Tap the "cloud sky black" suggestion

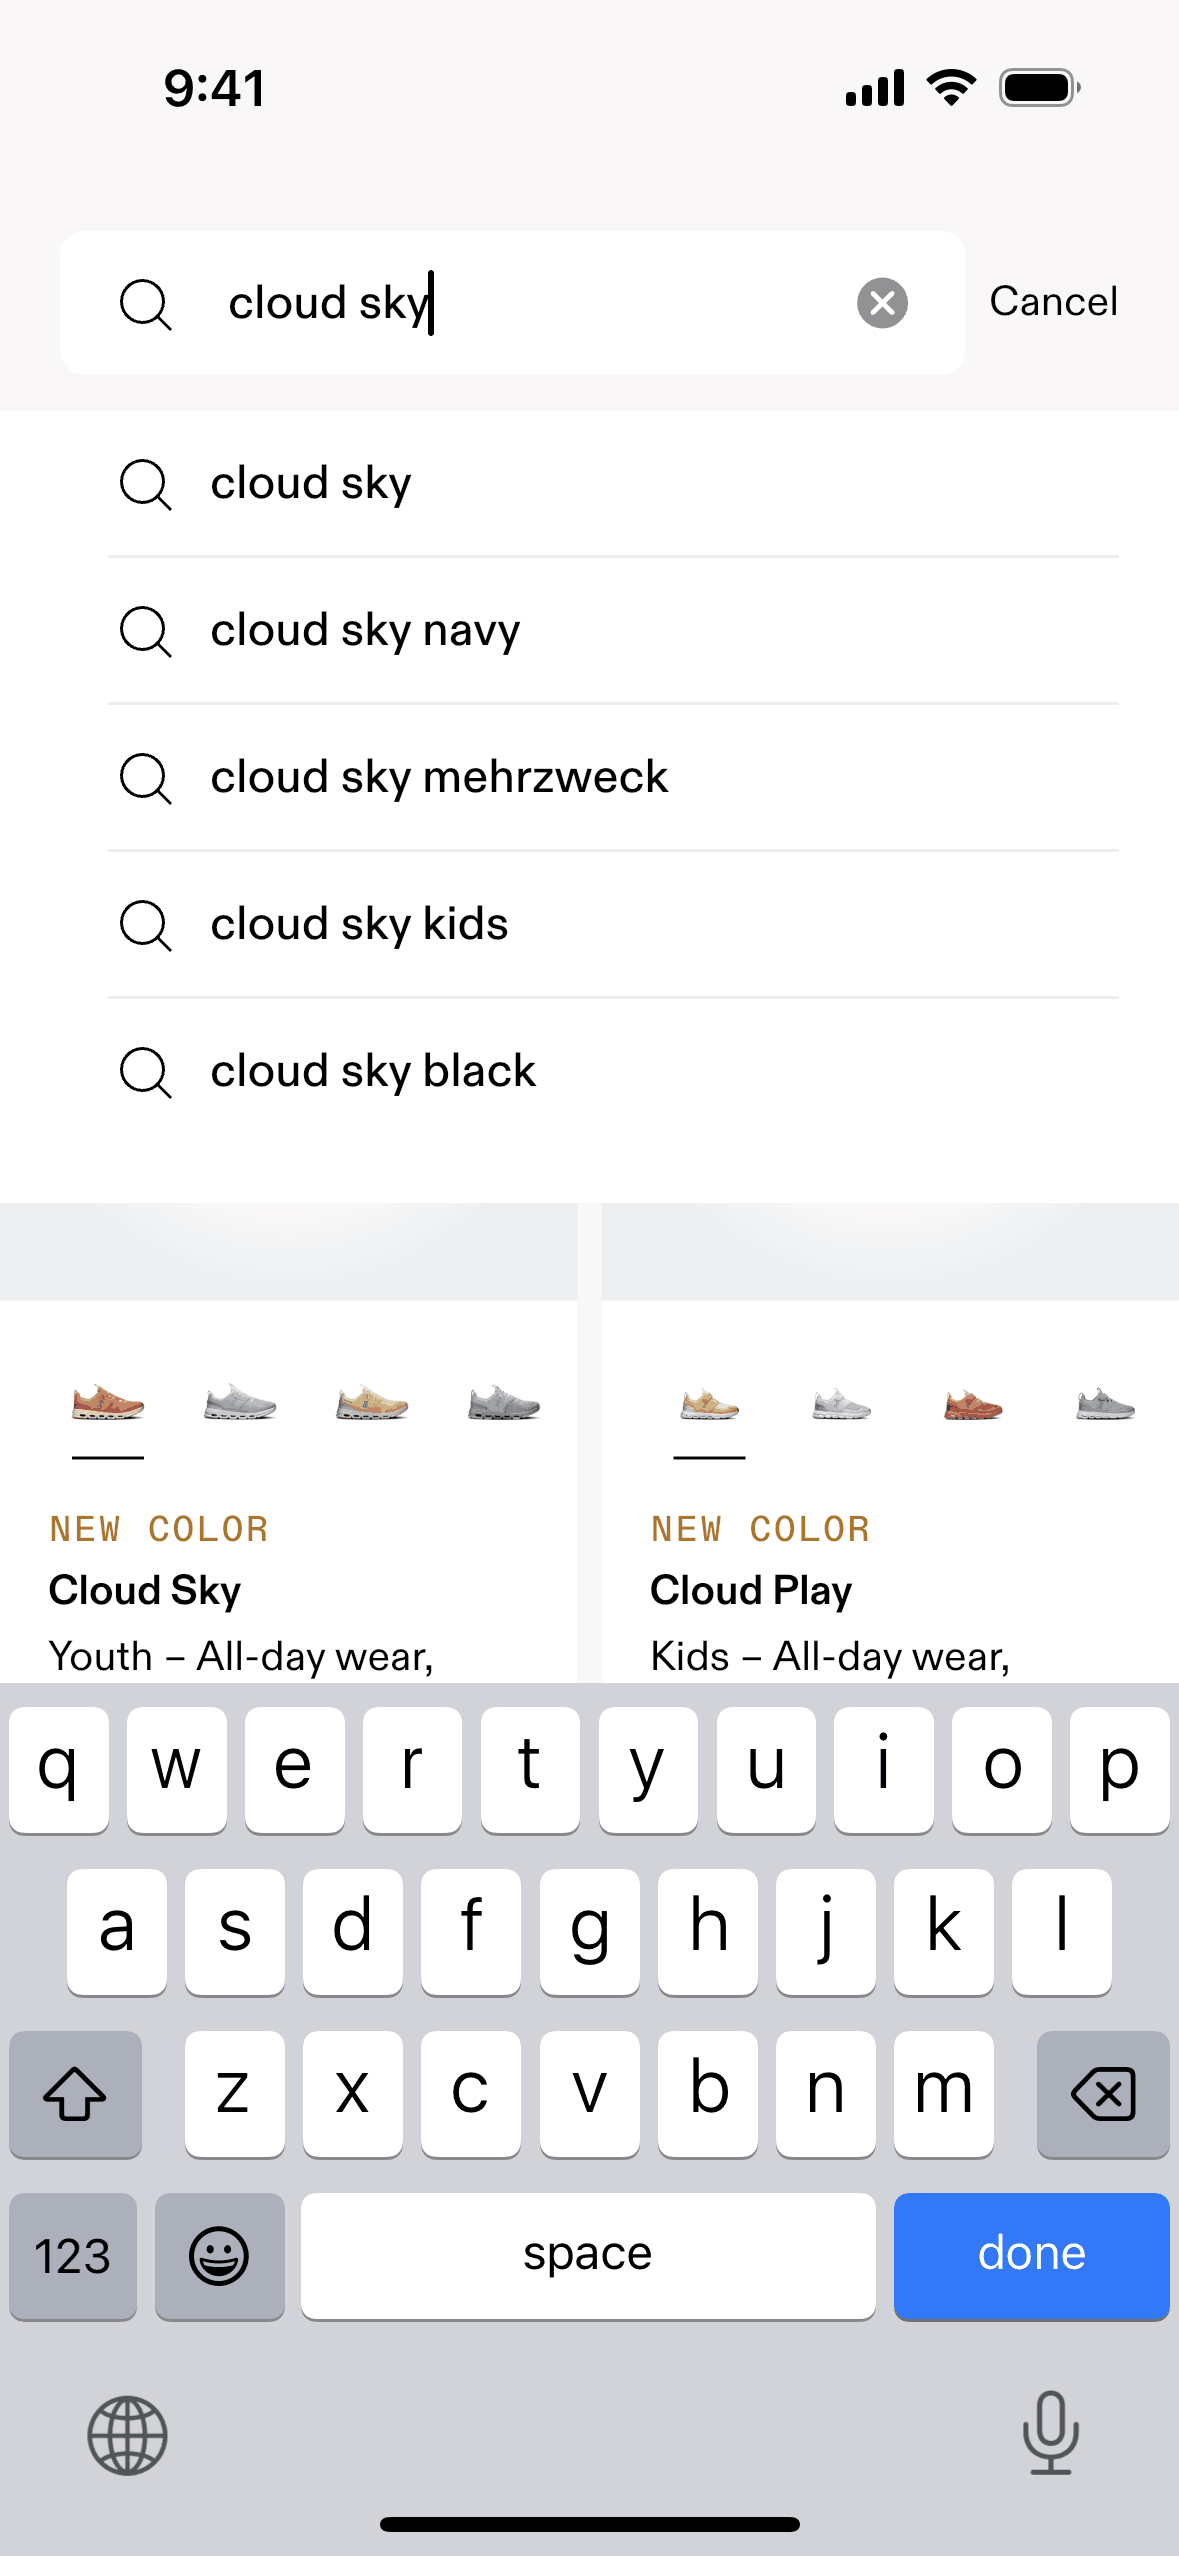(x=373, y=1071)
